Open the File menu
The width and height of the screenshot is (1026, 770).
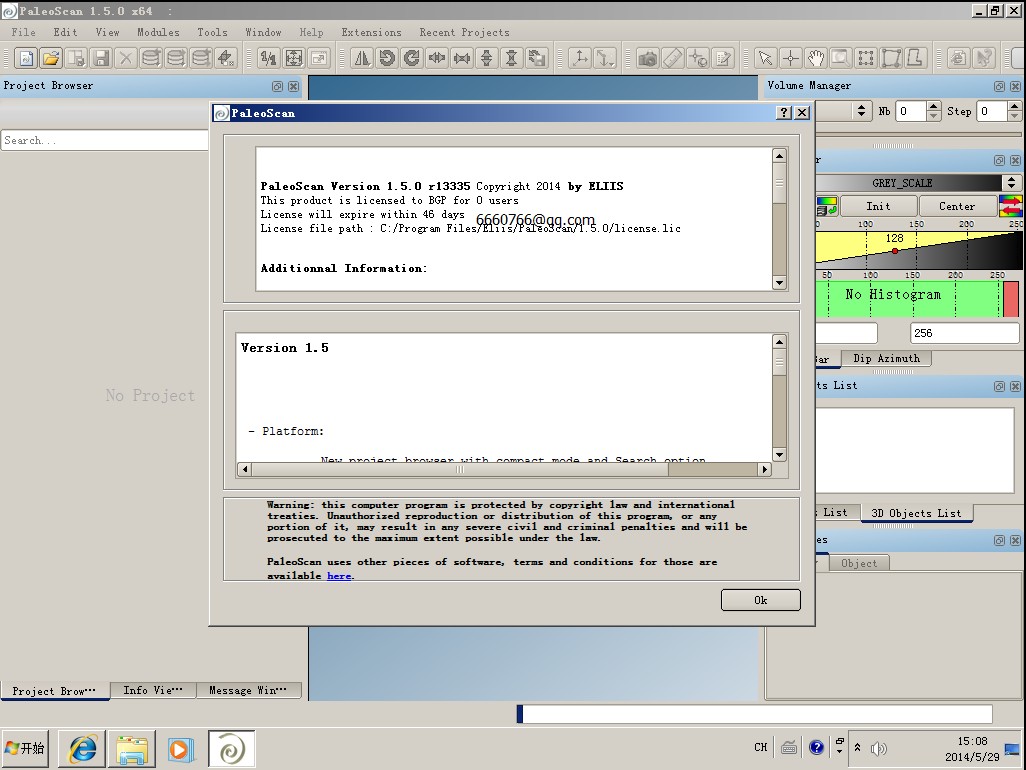coord(24,32)
